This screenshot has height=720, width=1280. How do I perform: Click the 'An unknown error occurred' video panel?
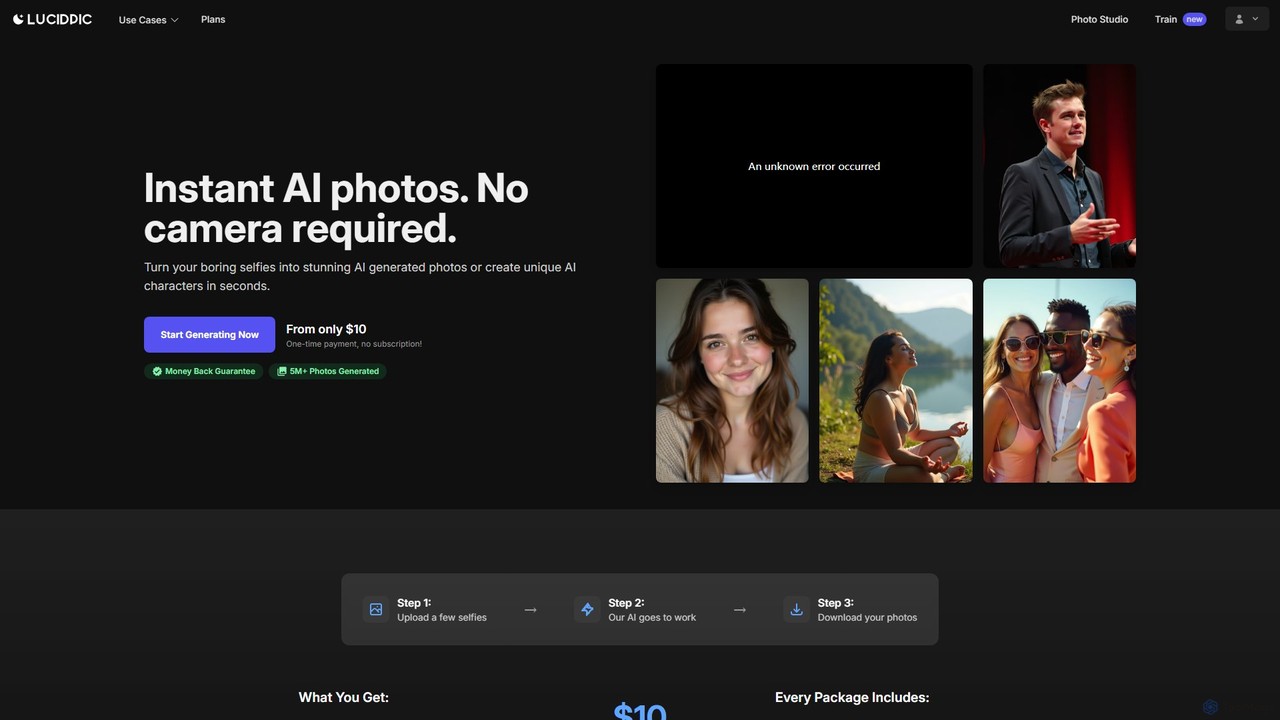(x=814, y=166)
